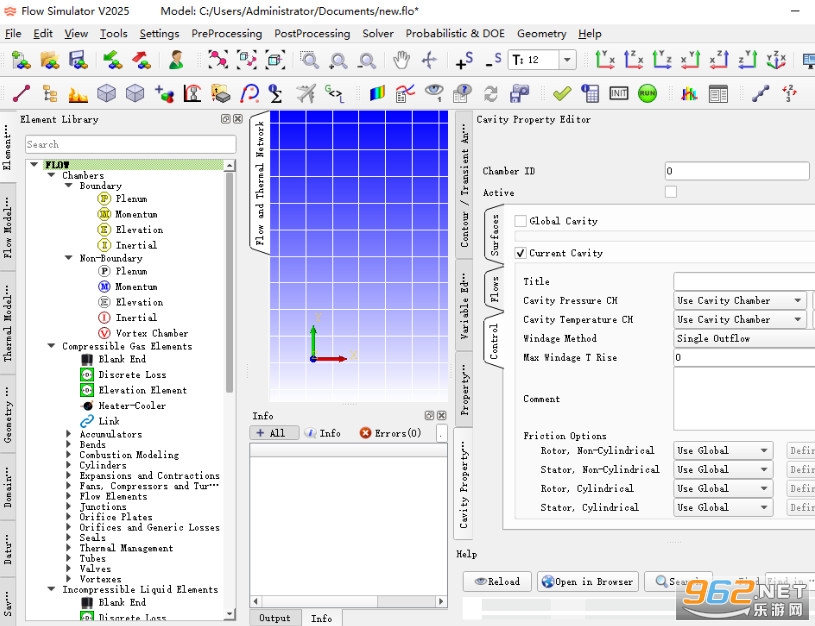815x626 pixels.
Task: Open a model with the folder icon
Action: coord(50,60)
